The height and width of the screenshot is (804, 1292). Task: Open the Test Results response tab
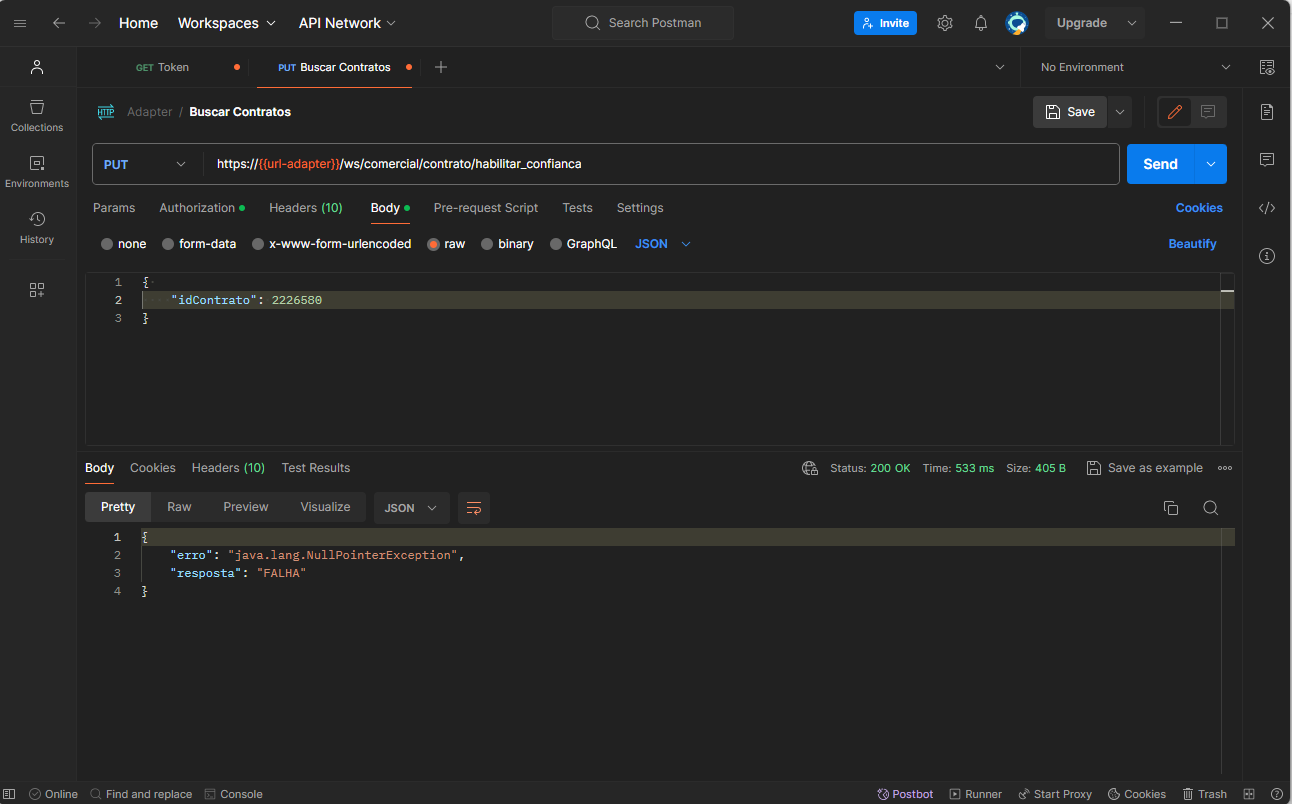316,468
